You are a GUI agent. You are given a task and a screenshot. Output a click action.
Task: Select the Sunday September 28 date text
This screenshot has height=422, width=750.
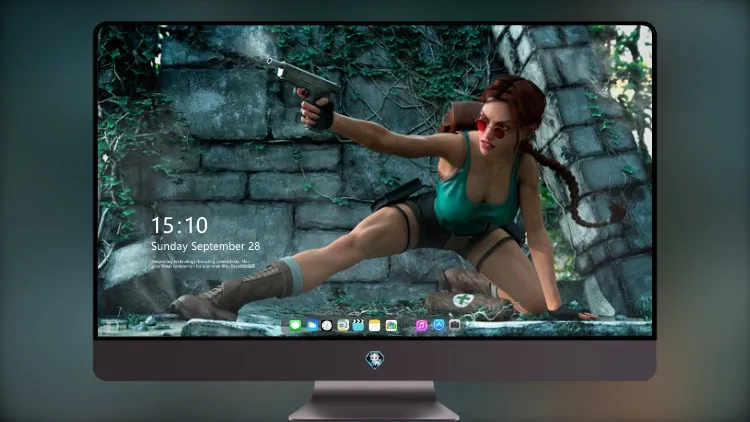pos(206,246)
